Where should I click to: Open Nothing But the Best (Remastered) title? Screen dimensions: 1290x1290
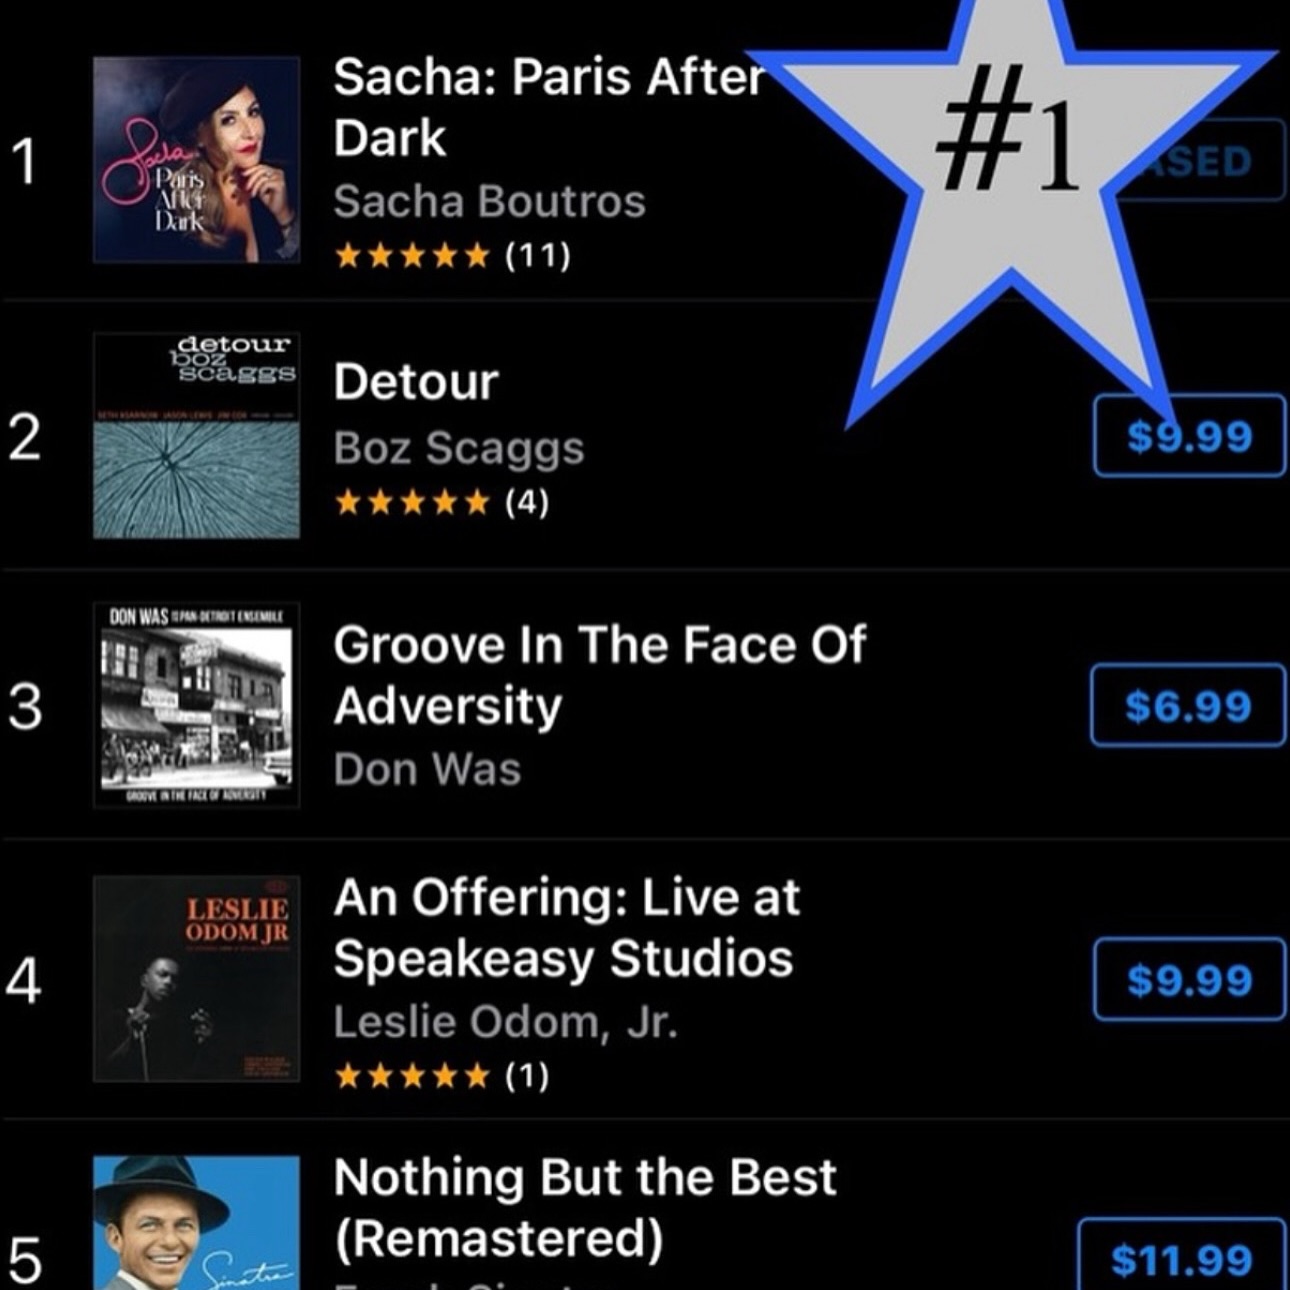click(x=584, y=1207)
